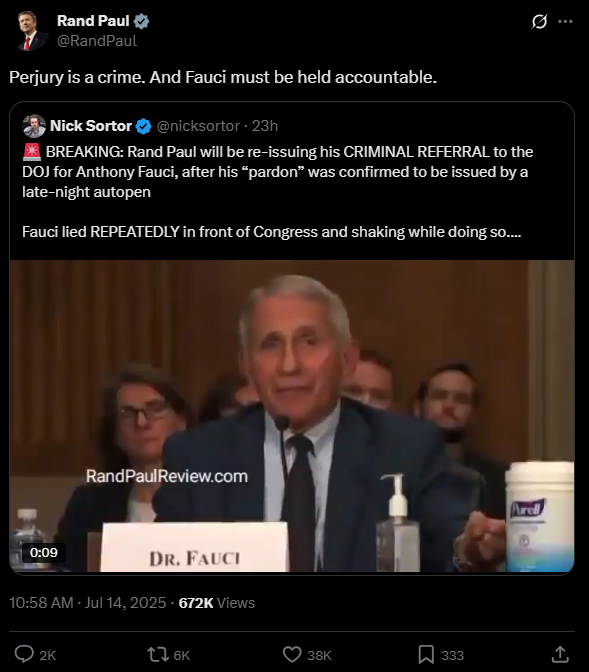Viewport: 589px width, 672px height.
Task: Click the reply speech bubble icon
Action: (24, 654)
